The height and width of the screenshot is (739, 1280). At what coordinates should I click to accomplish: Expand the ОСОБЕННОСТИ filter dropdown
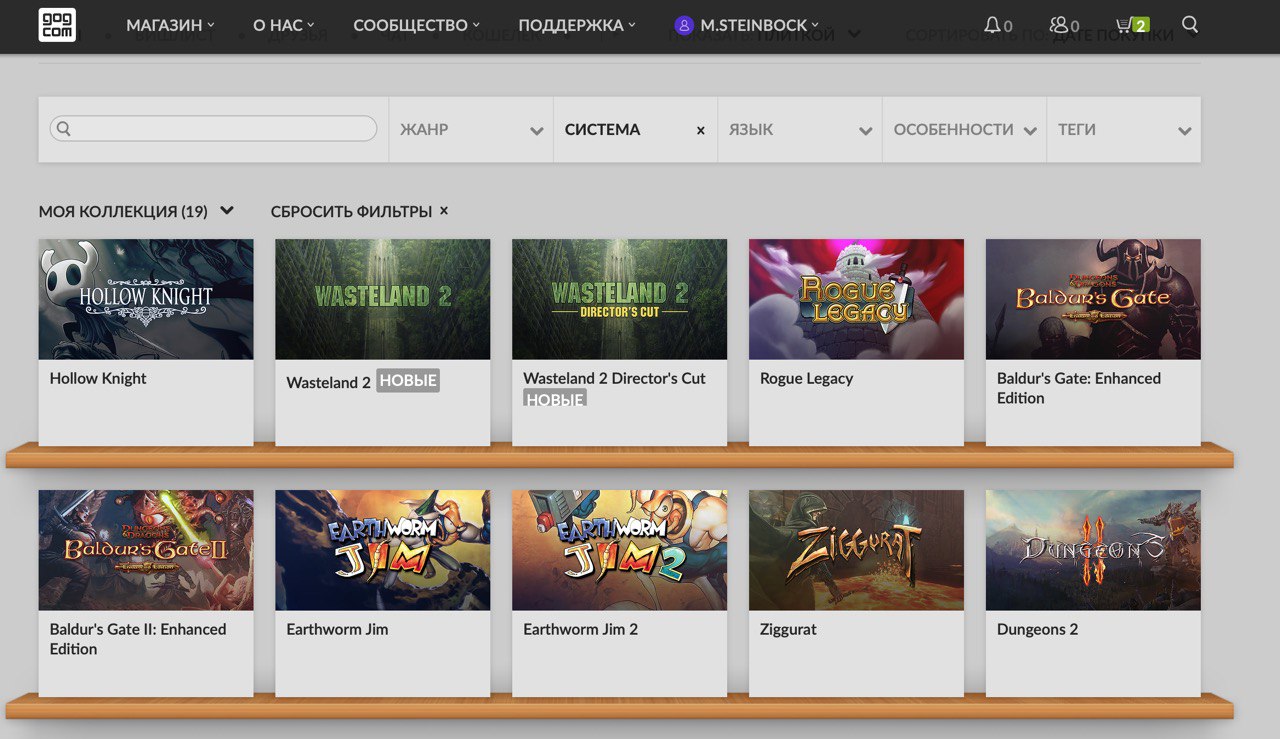click(x=964, y=130)
